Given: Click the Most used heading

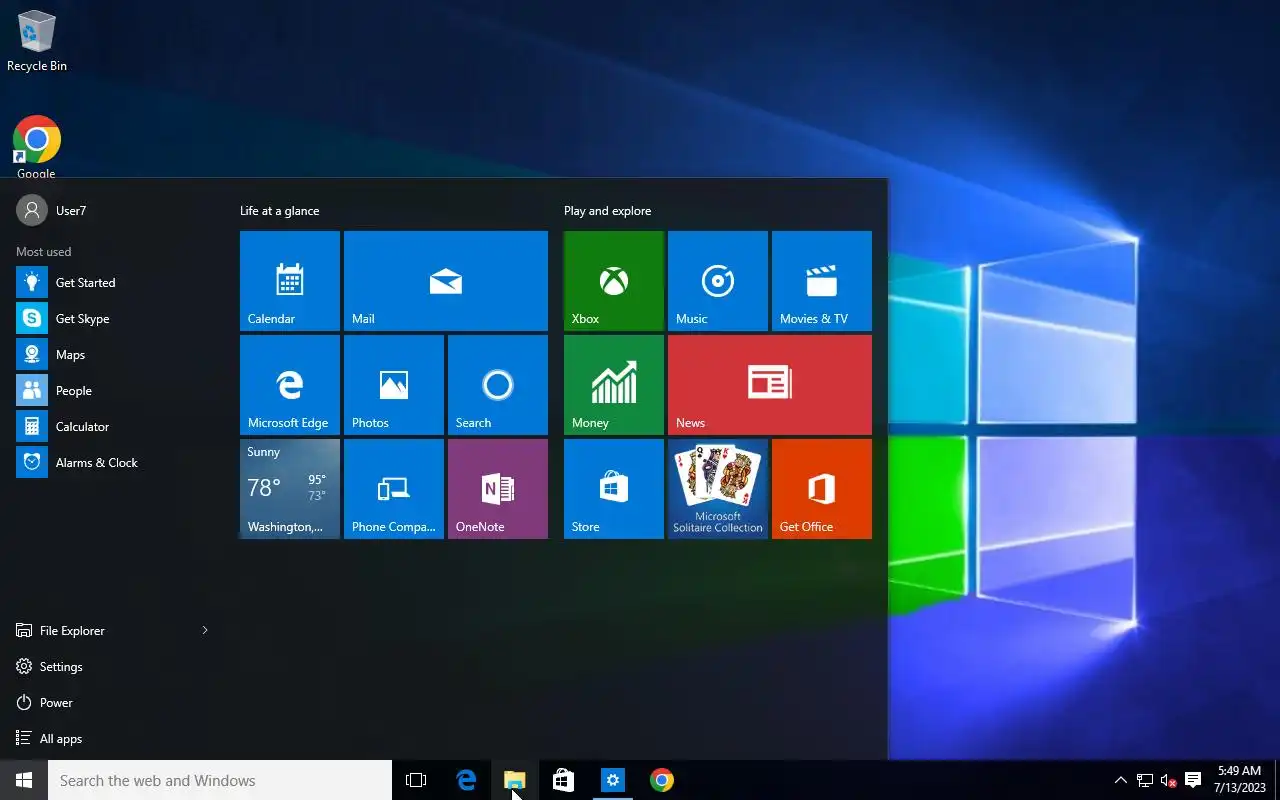Looking at the screenshot, I should 44,252.
